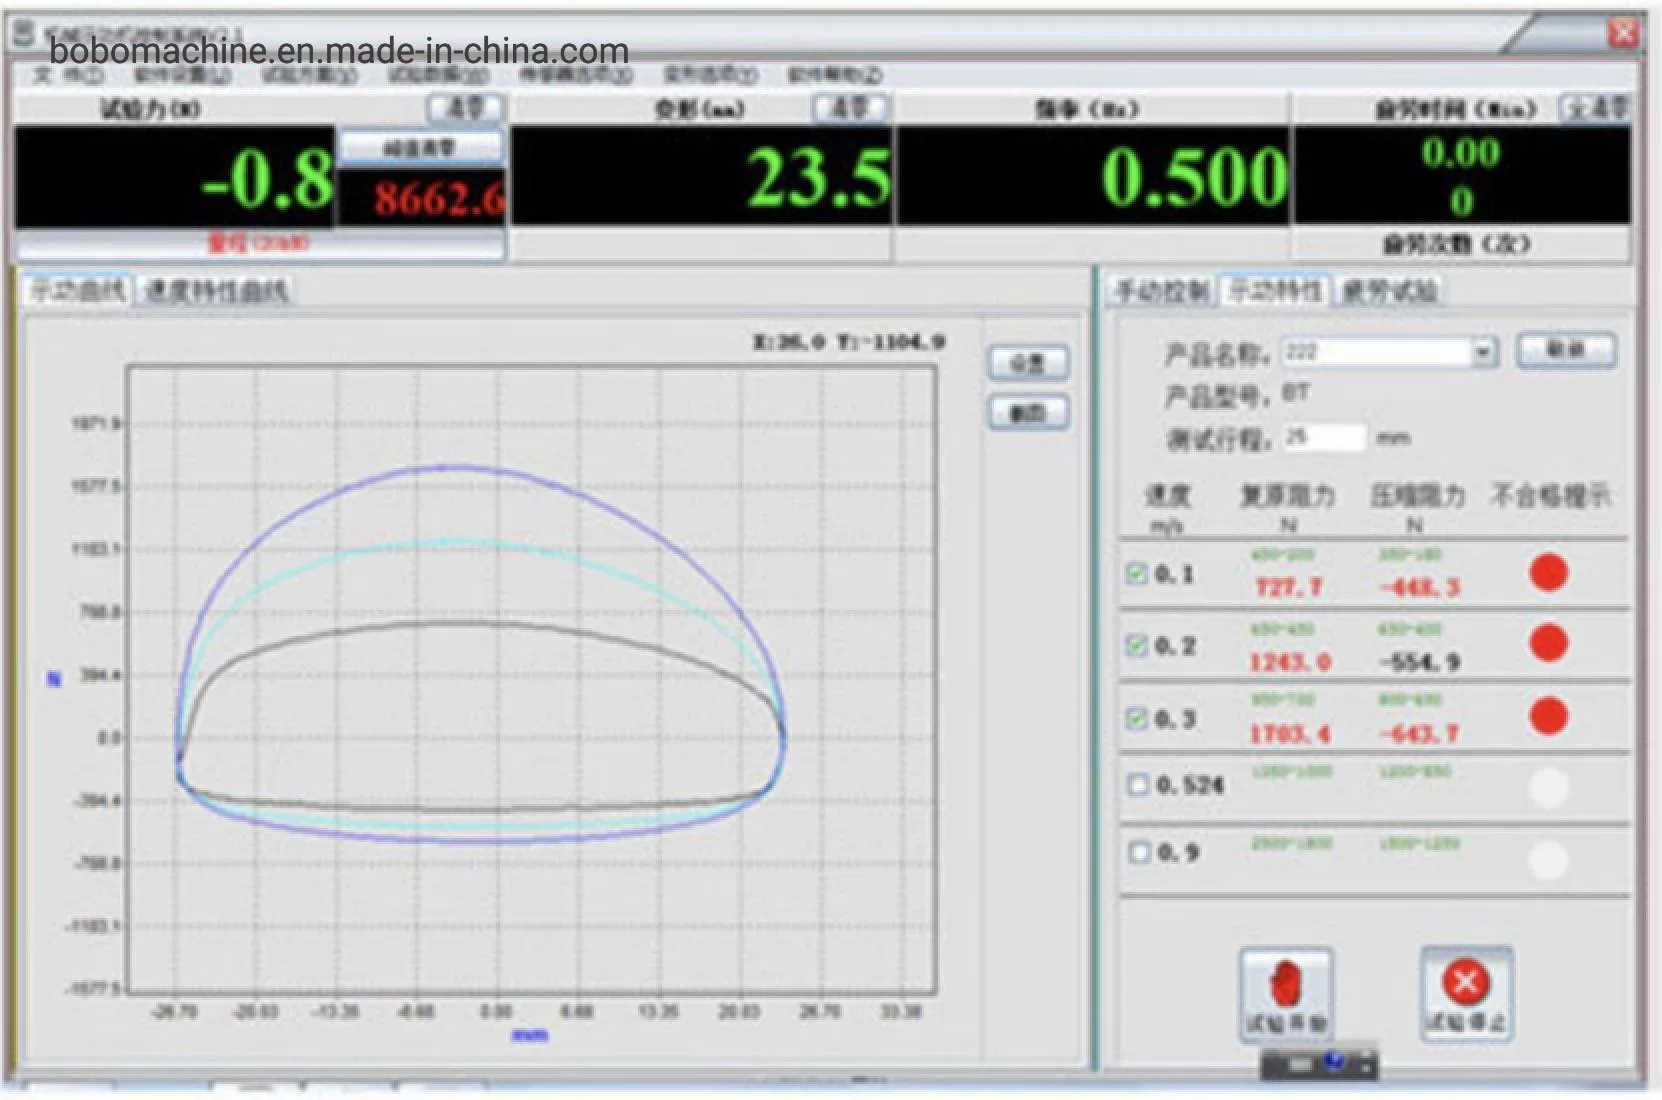This screenshot has width=1662, height=1100.
Task: Open the 疲劳试验 fatigue test tab
Action: 1389,291
